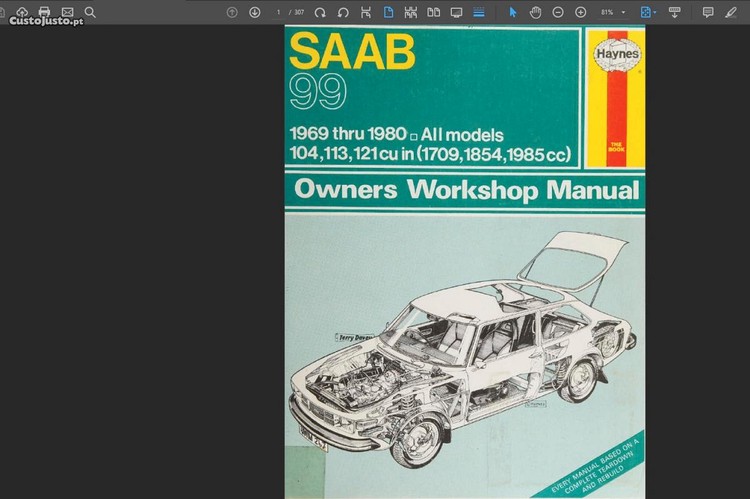This screenshot has width=750, height=499.
Task: Zoom in with the plus button
Action: coord(580,12)
